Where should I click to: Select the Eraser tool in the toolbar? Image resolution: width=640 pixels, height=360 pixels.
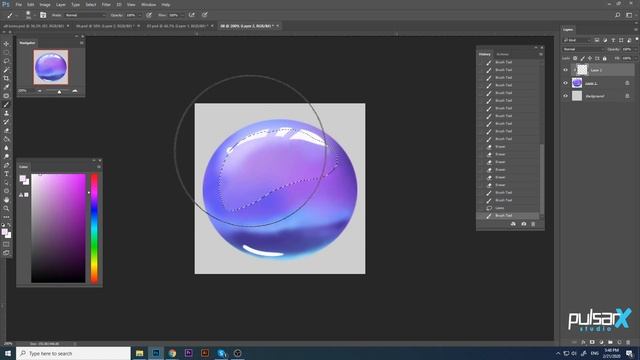(6, 131)
